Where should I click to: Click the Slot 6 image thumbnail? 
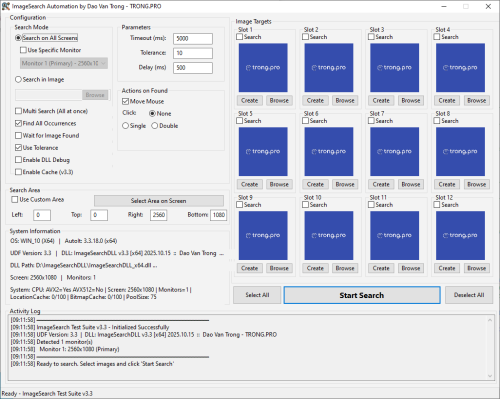(329, 152)
